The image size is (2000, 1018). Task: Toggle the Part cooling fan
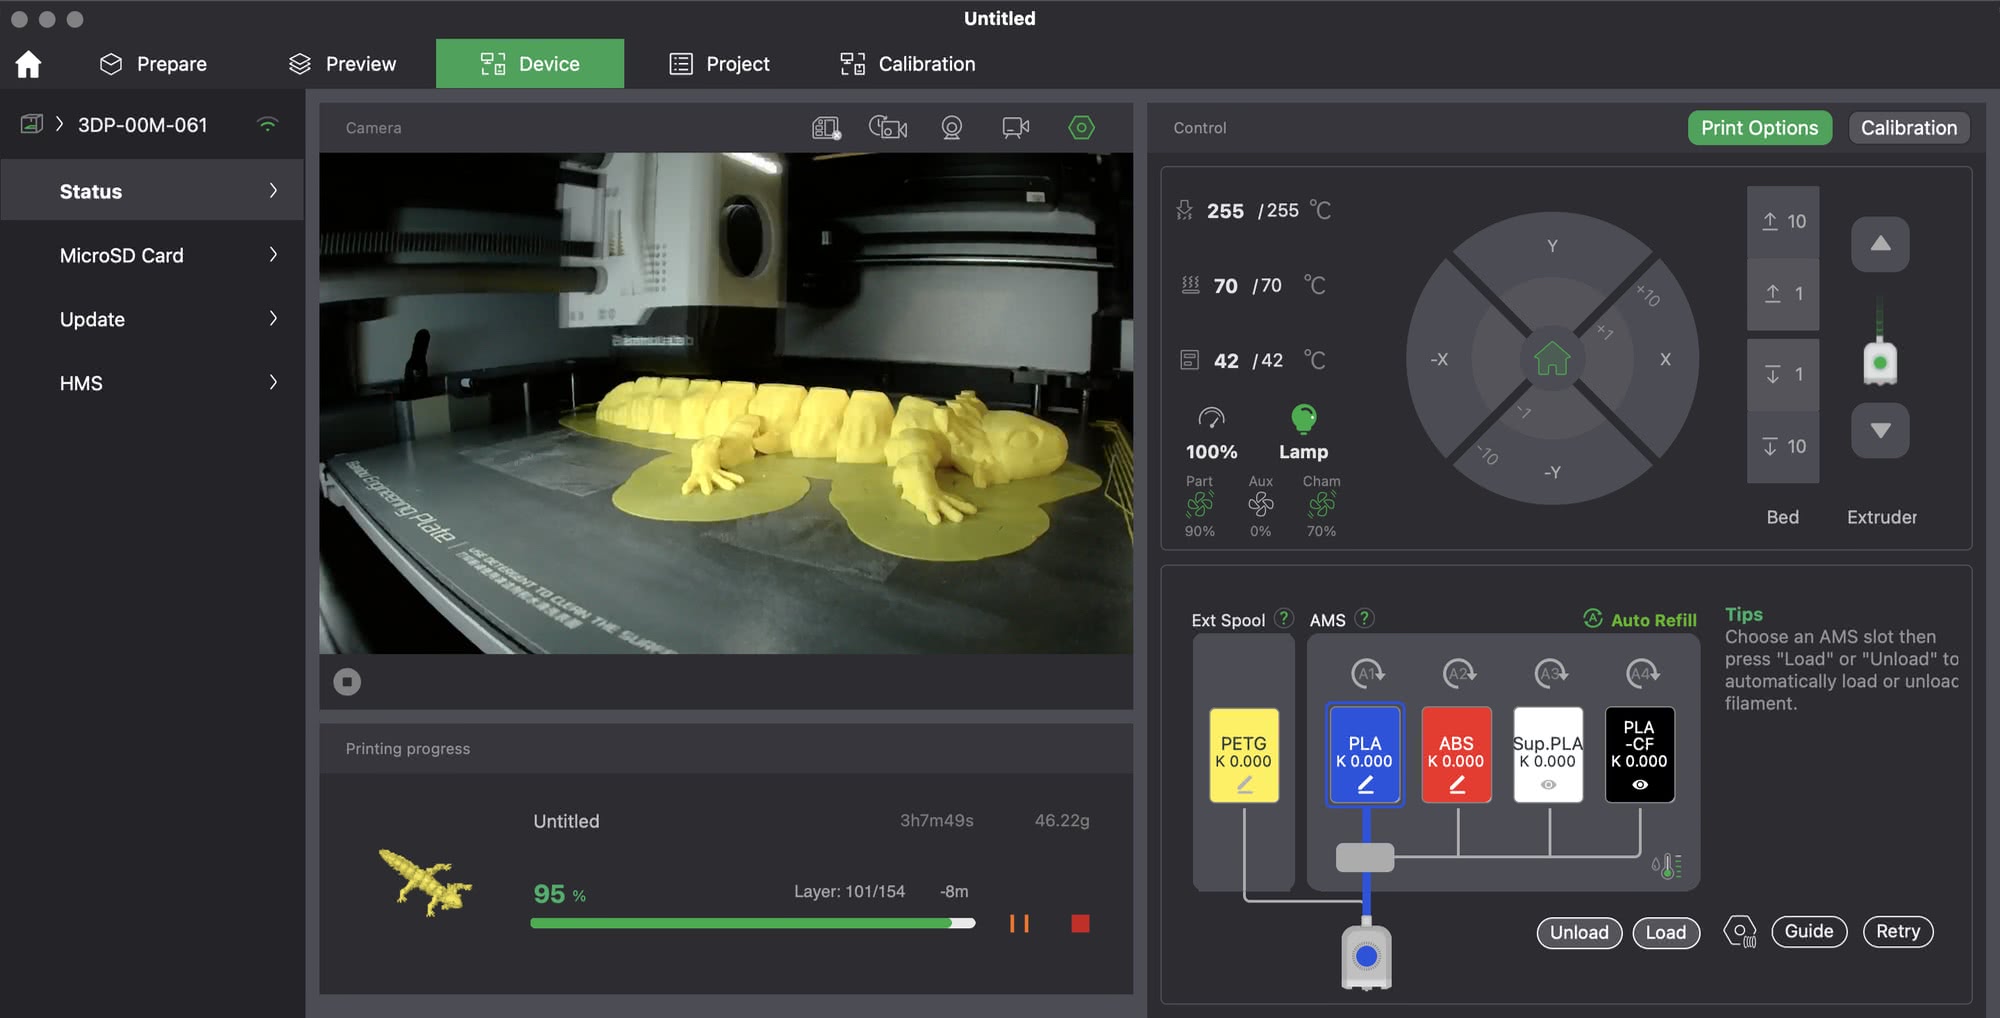[1200, 504]
